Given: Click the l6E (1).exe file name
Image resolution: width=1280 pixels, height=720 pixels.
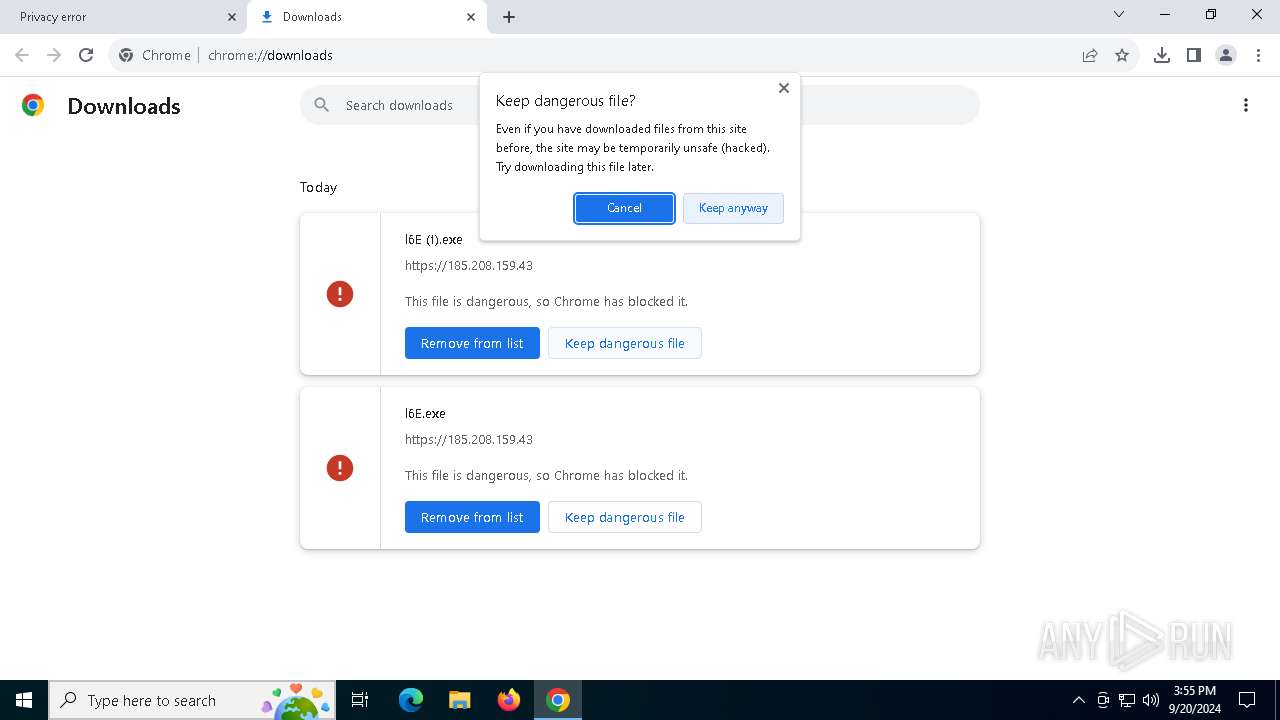Looking at the screenshot, I should pyautogui.click(x=434, y=239).
